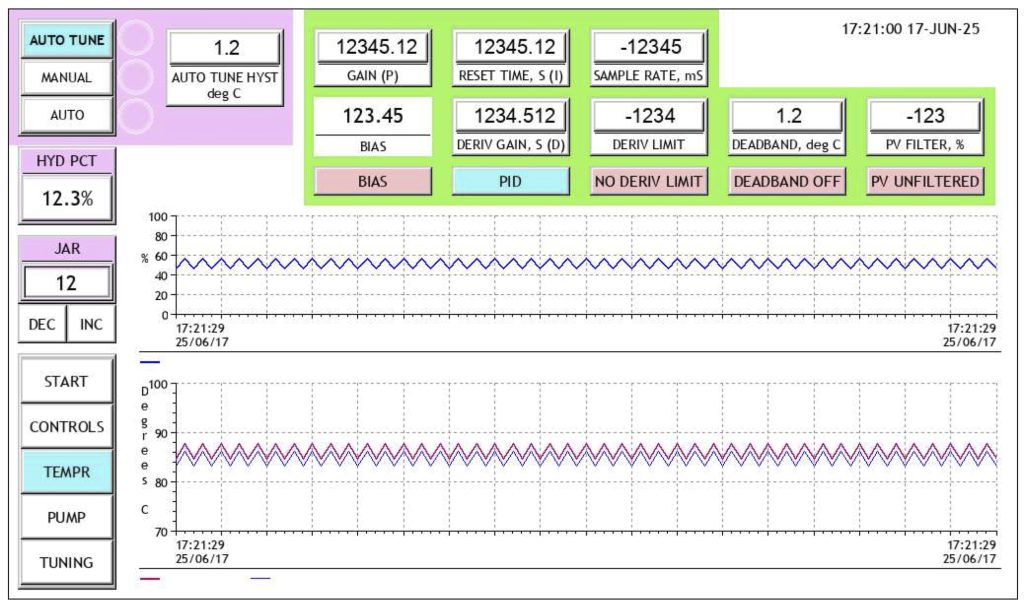Toggle the pink BIAS button

click(x=373, y=182)
